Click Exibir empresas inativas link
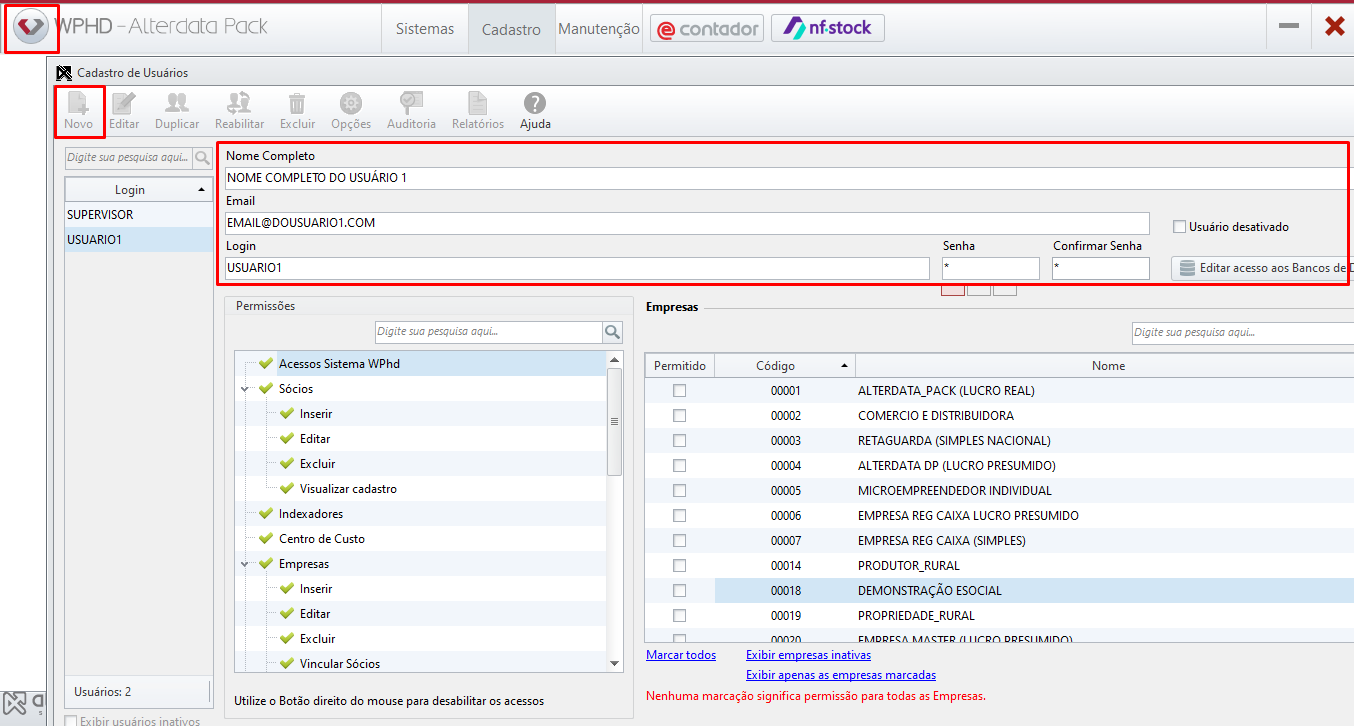 click(x=808, y=655)
